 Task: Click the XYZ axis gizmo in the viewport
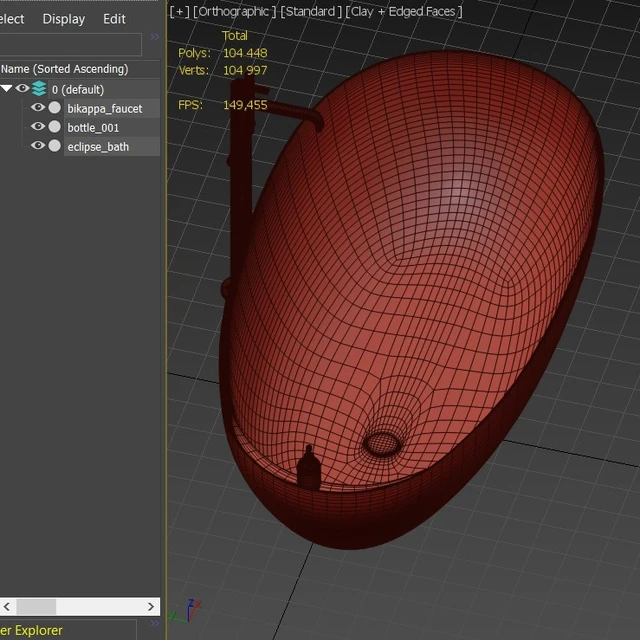186,611
